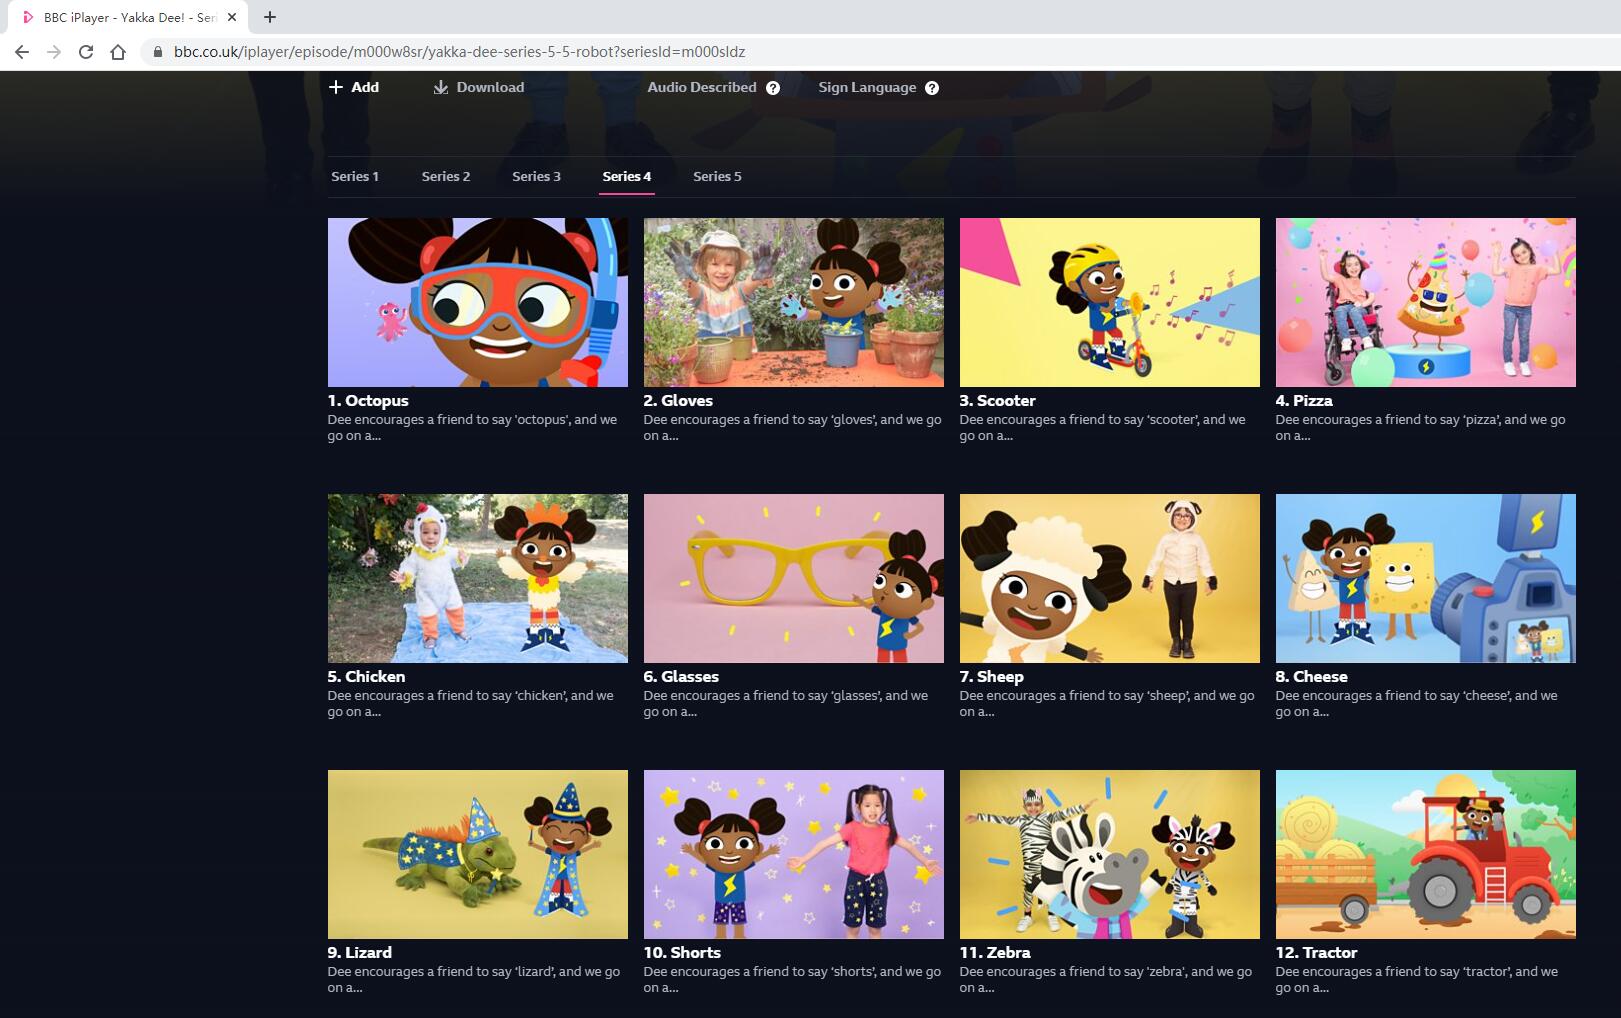The width and height of the screenshot is (1621, 1018).
Task: Choose the Audio Described version
Action: (x=702, y=87)
